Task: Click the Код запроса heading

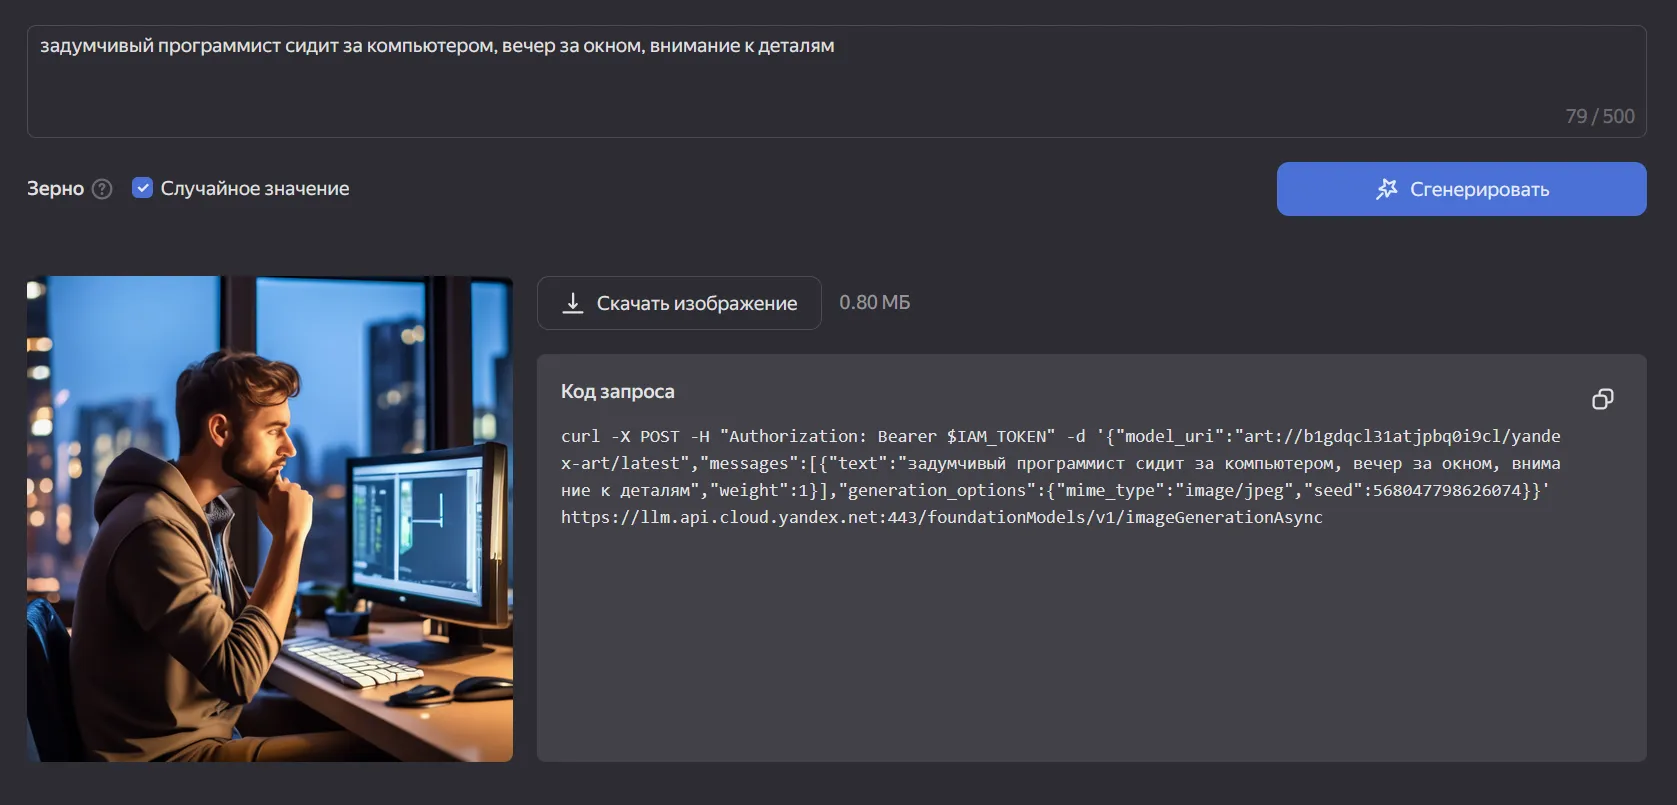Action: (x=617, y=392)
